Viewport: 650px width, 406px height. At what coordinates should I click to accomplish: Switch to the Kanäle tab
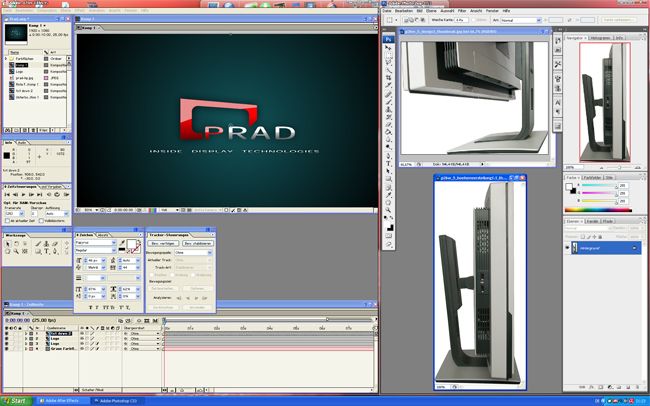(x=592, y=221)
